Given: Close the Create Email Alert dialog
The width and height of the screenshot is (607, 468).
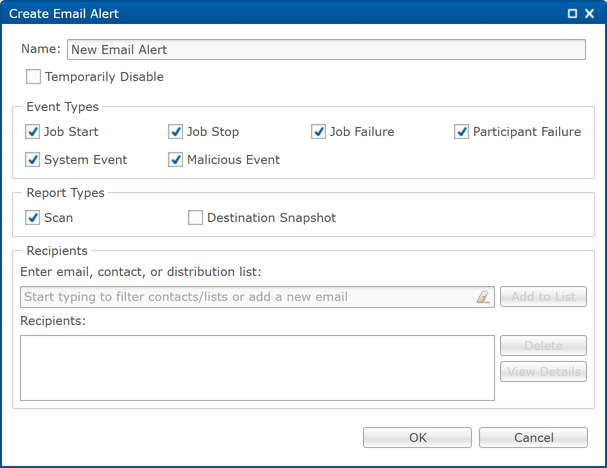Looking at the screenshot, I should tap(589, 14).
